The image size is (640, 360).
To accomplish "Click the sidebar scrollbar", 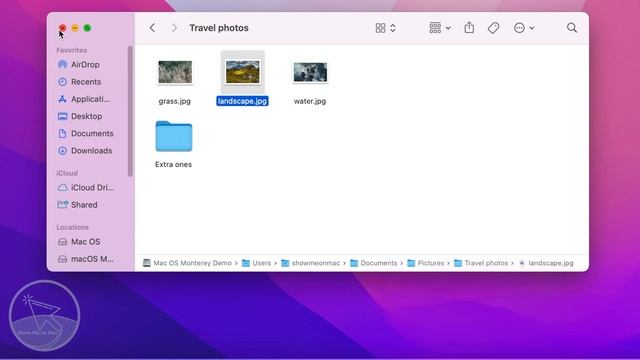I will coord(130,111).
